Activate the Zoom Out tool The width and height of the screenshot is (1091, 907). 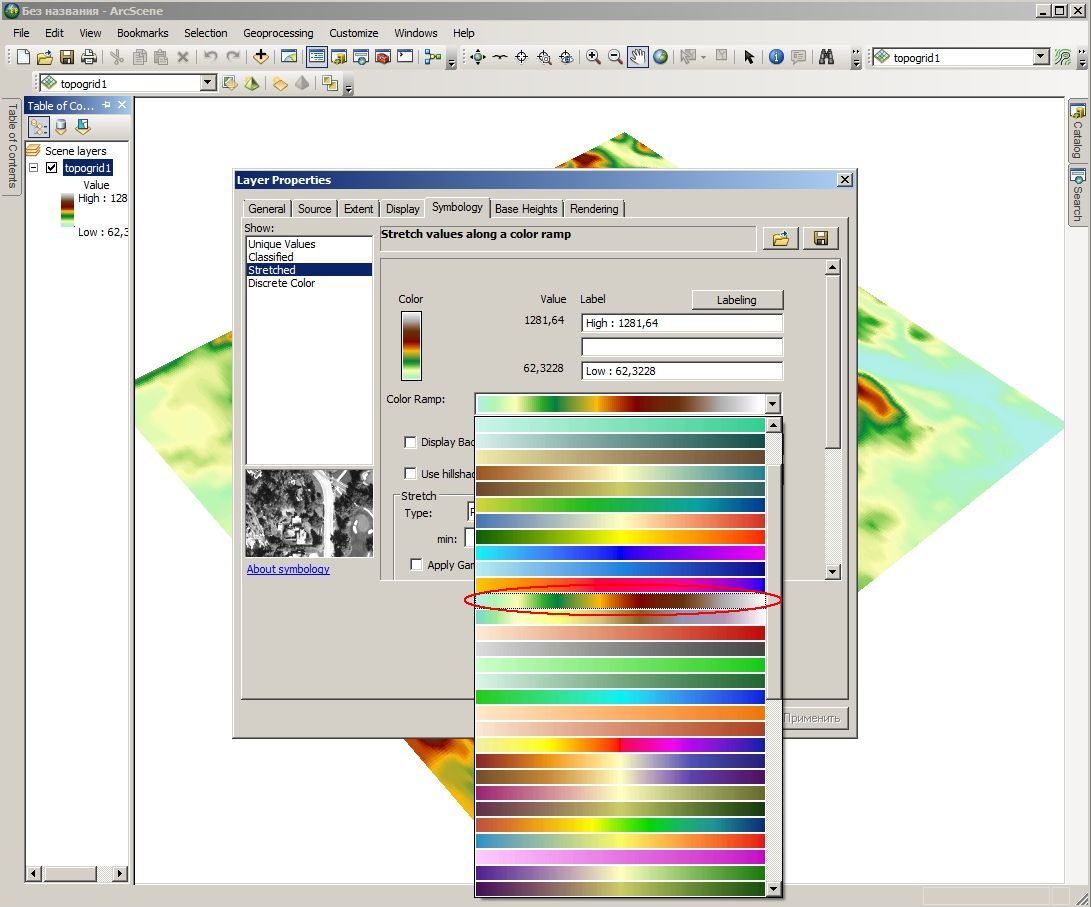pyautogui.click(x=615, y=57)
